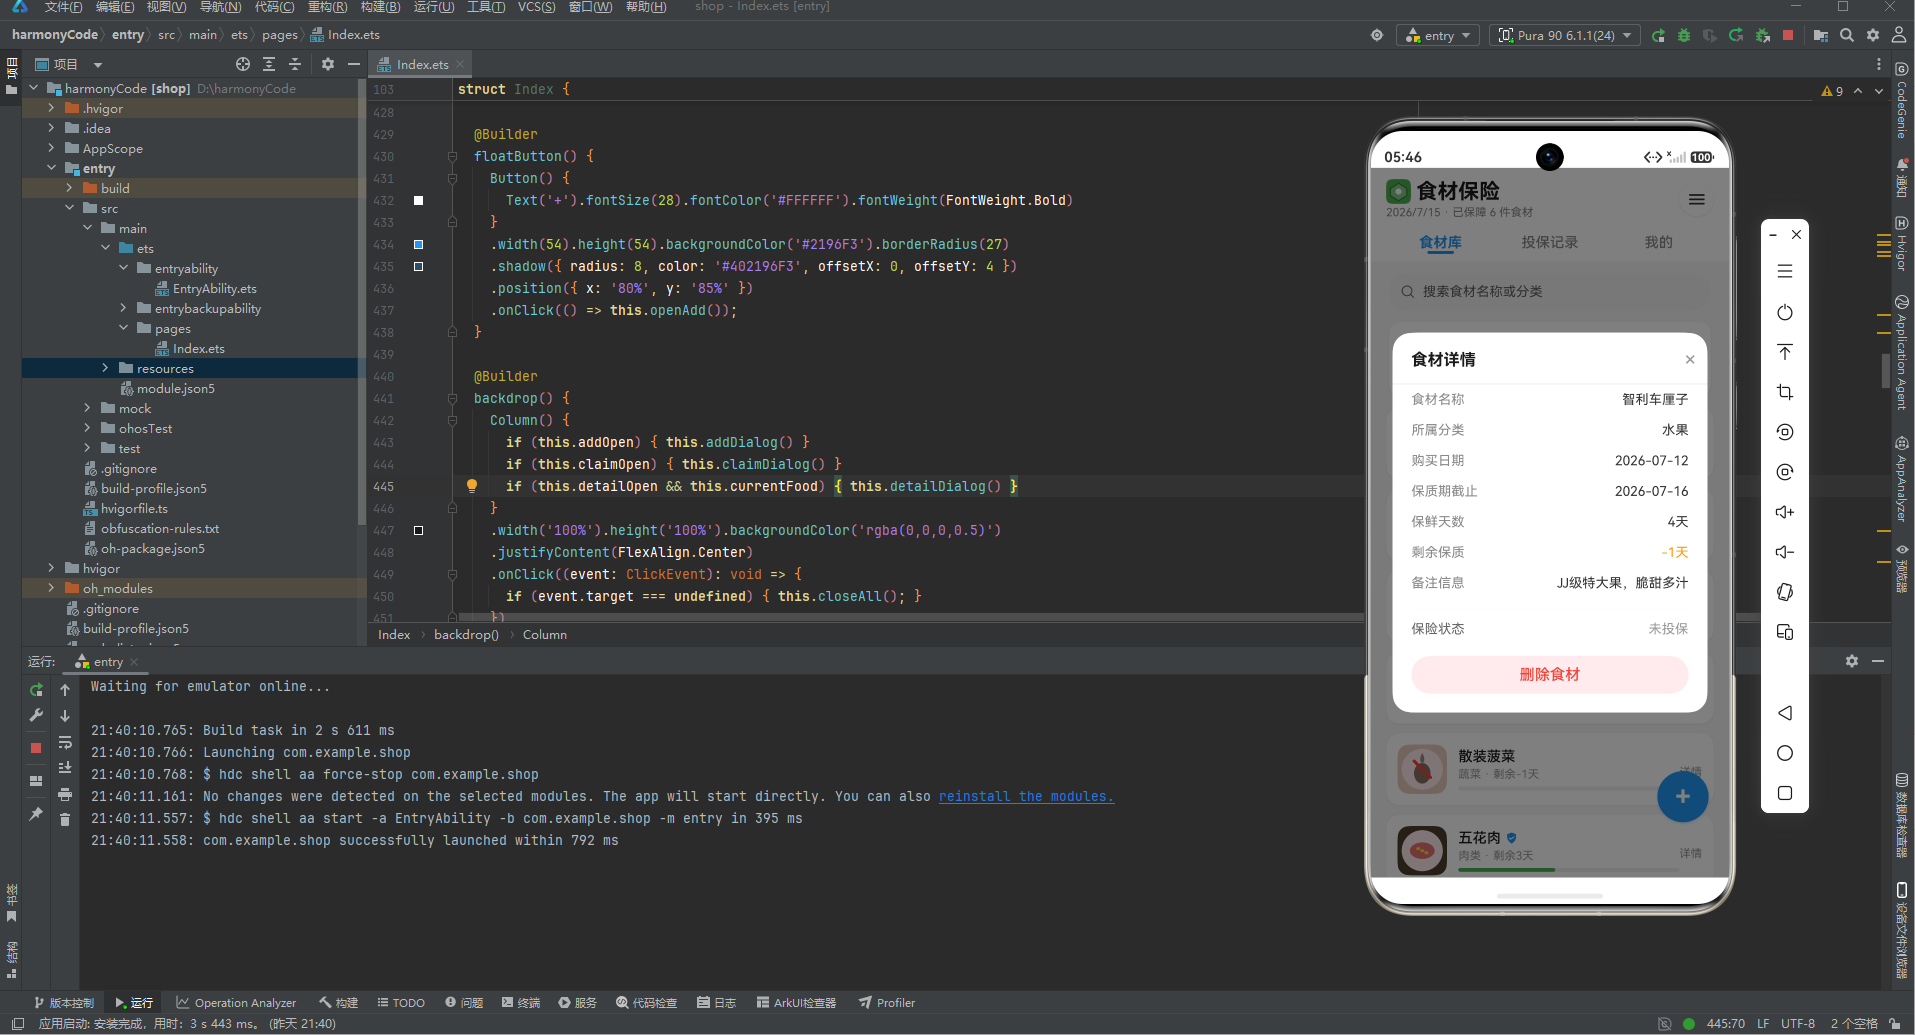Open project structure folder icon in toolbar
This screenshot has height=1035, width=1915.
[x=1821, y=35]
